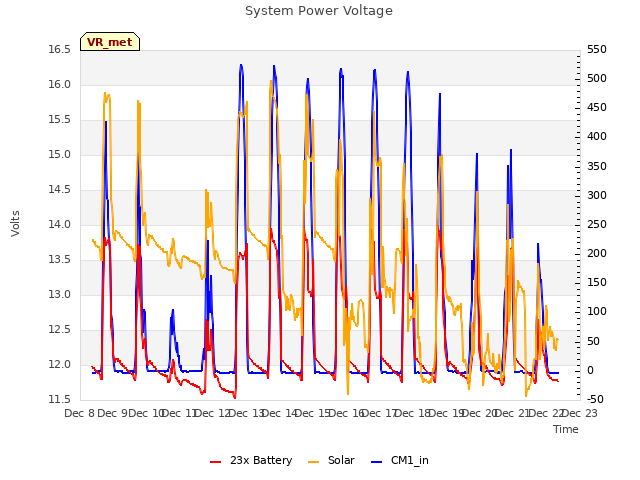Select the CM1_in legend entry
This screenshot has width=640, height=480.
[x=400, y=460]
